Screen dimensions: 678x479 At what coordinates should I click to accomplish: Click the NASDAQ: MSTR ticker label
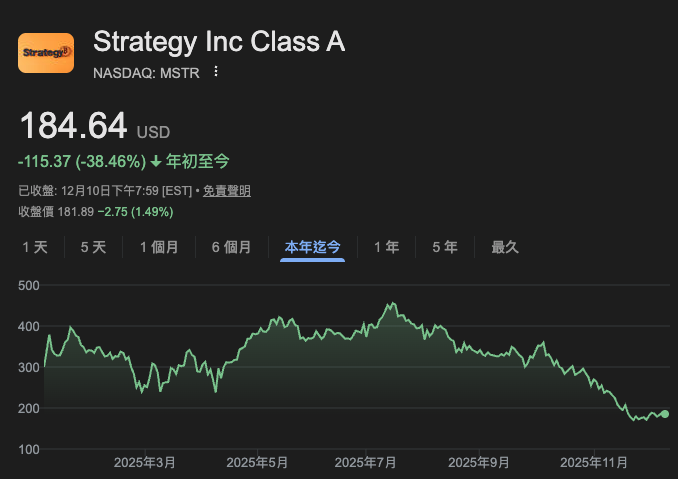point(147,72)
